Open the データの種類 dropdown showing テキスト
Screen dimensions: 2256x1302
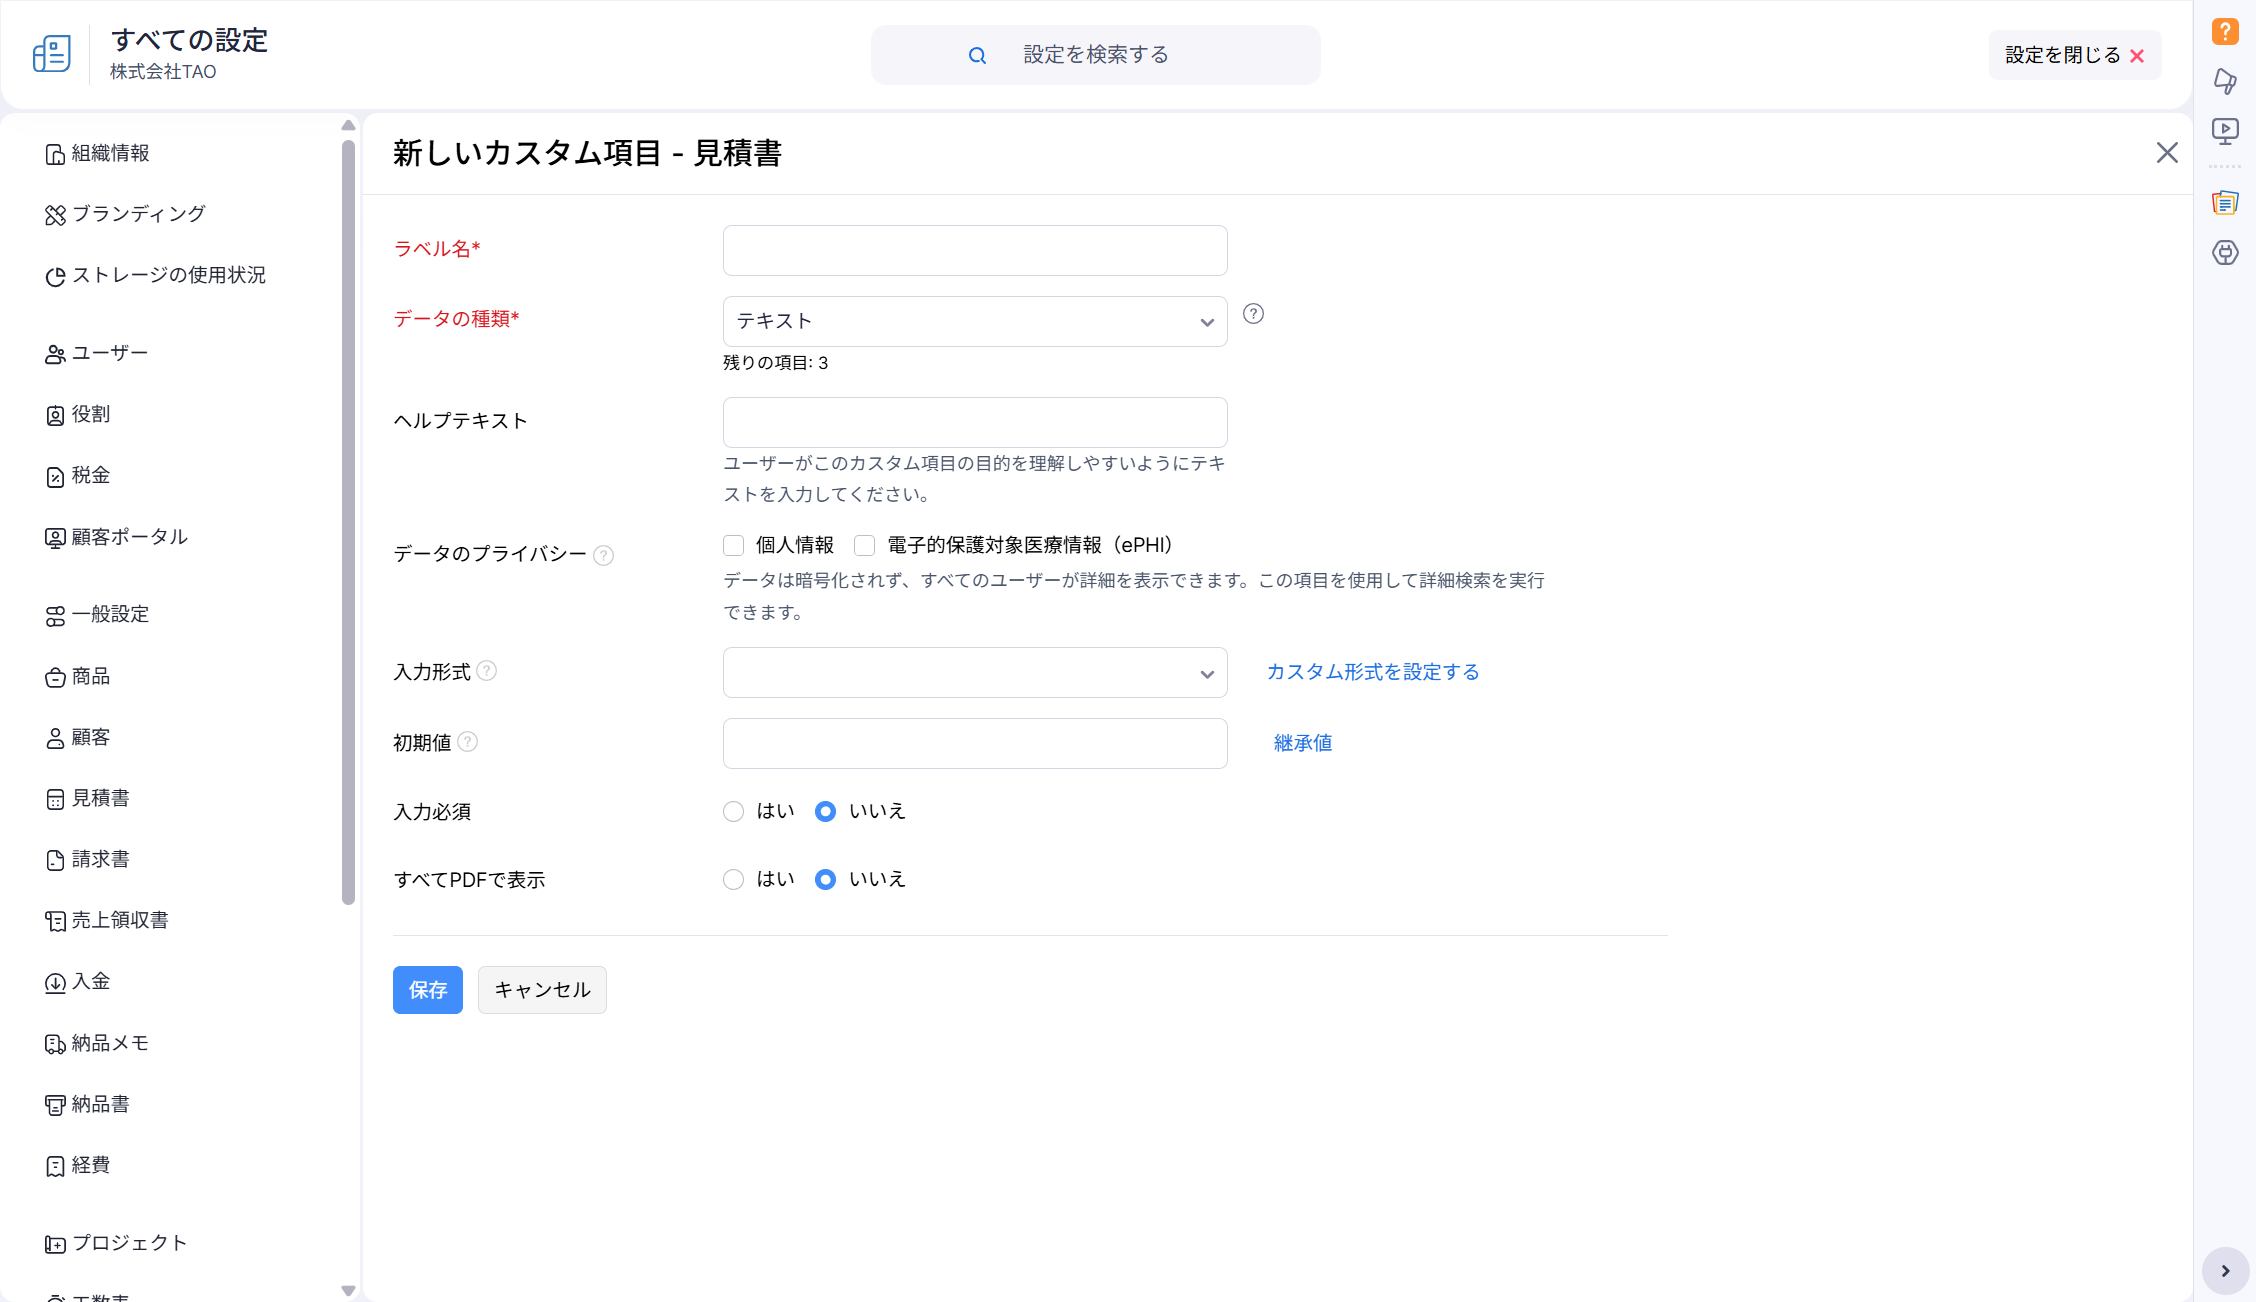click(x=974, y=321)
